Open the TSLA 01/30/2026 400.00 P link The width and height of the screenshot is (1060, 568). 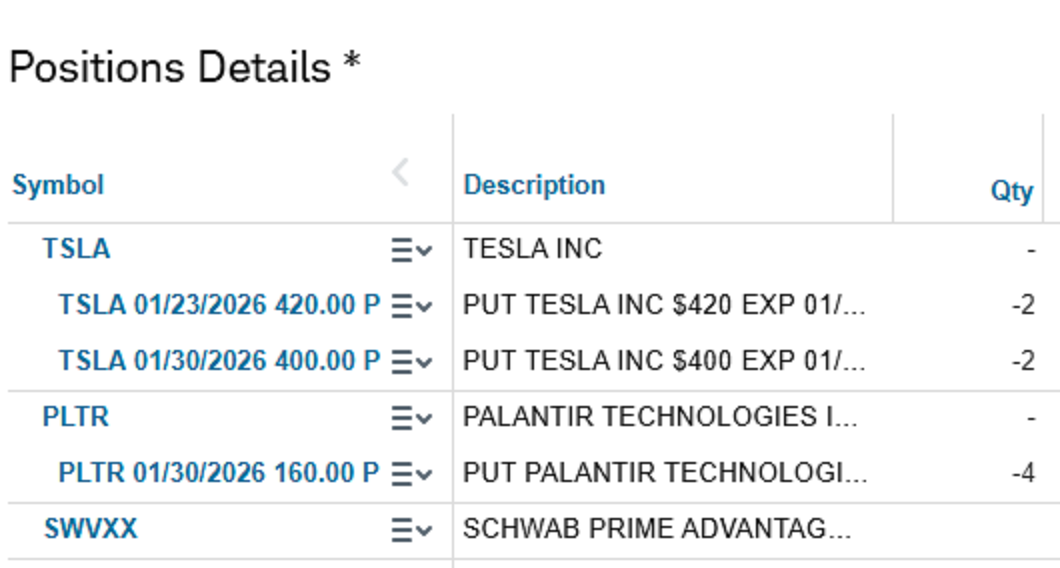point(219,361)
